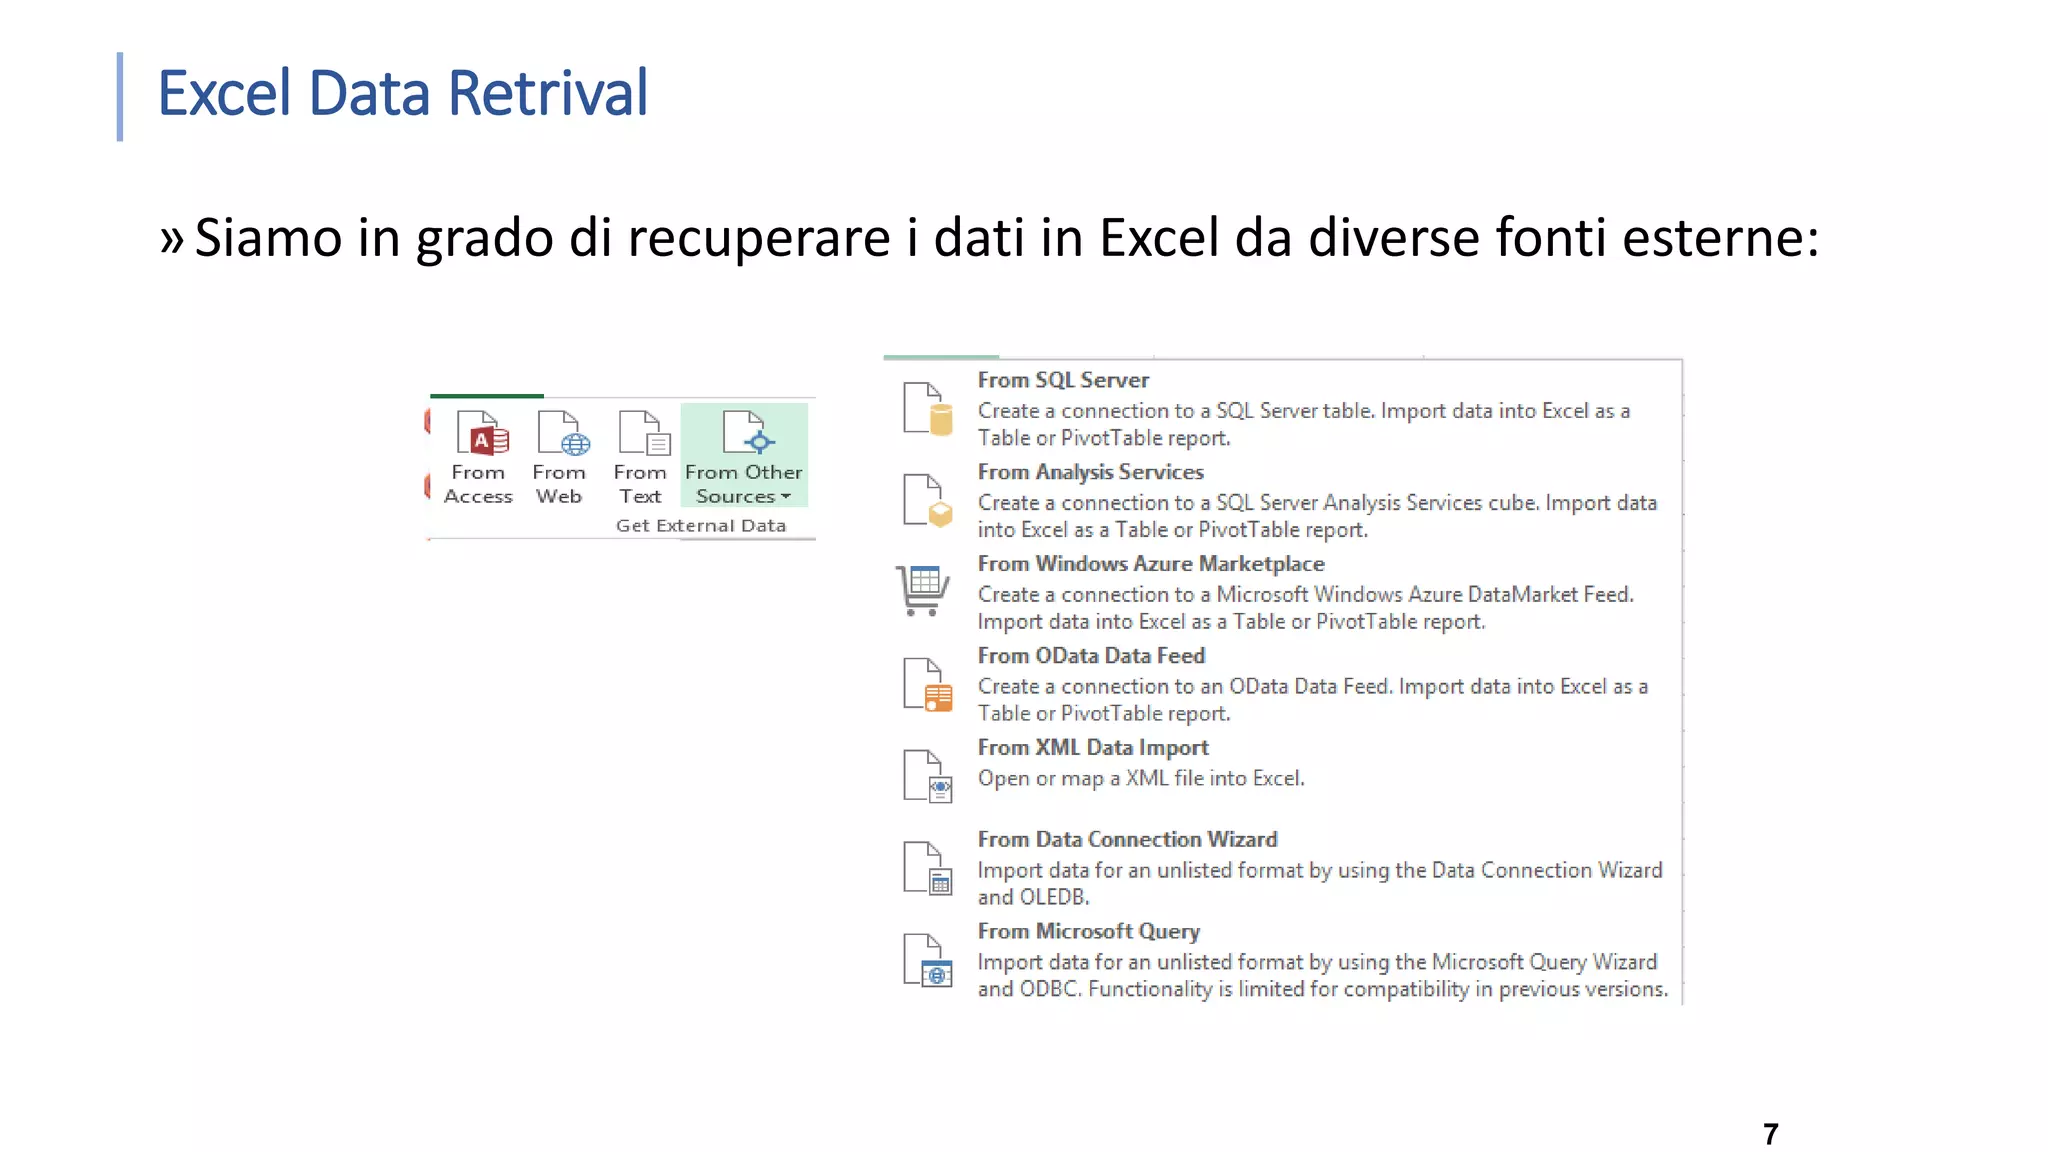Click the slide page number 7
The height and width of the screenshot is (1152, 2048).
pos(1771,1134)
